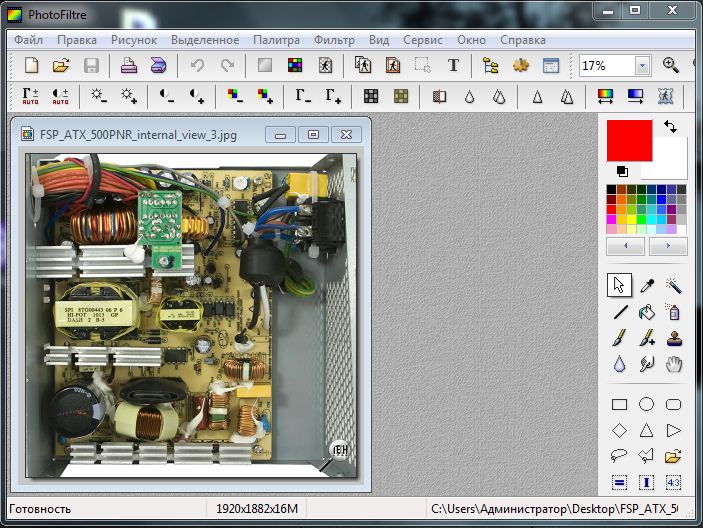Select the Magic Wand tool
Screen dimensions: 703x528
point(673,285)
